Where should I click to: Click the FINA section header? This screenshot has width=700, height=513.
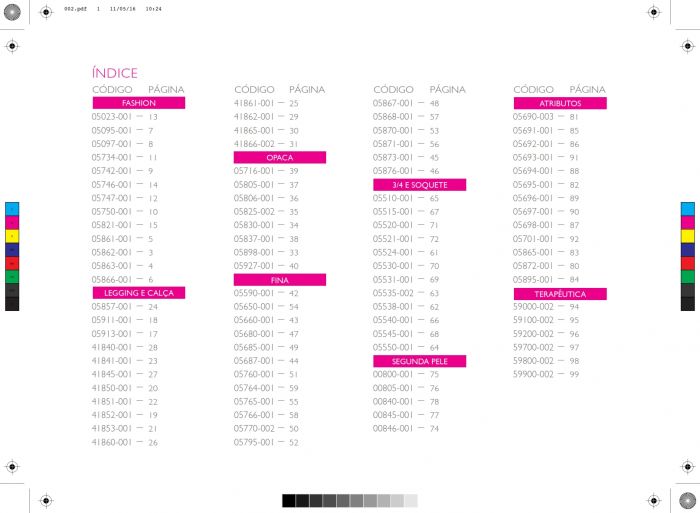280,280
